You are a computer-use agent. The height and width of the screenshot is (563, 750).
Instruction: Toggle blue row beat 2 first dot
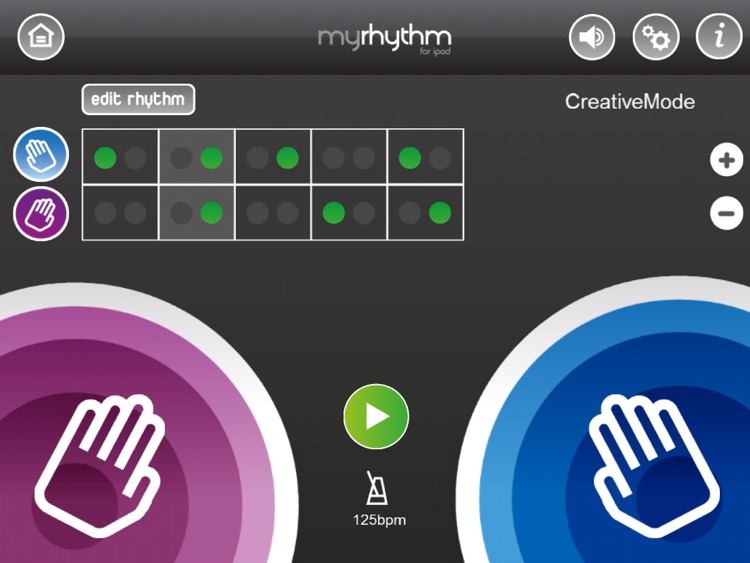click(x=181, y=158)
